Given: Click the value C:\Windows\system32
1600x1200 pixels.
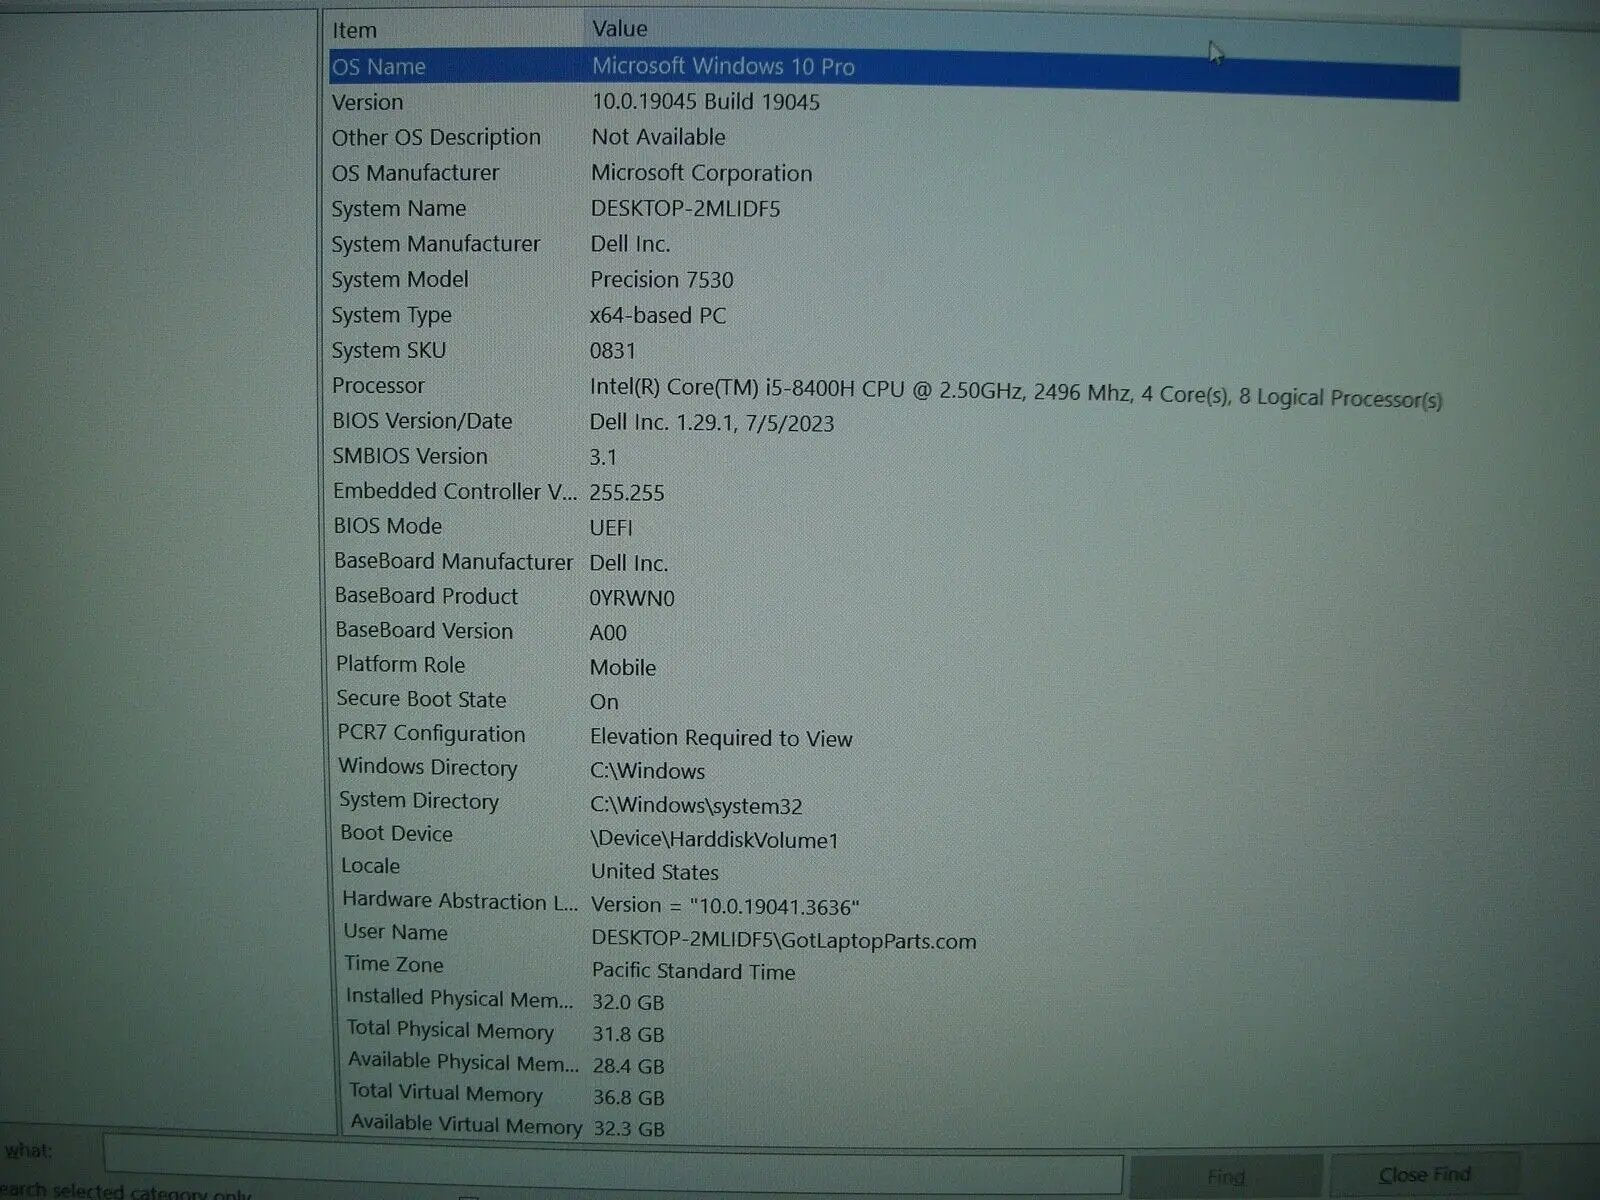Looking at the screenshot, I should click(696, 806).
